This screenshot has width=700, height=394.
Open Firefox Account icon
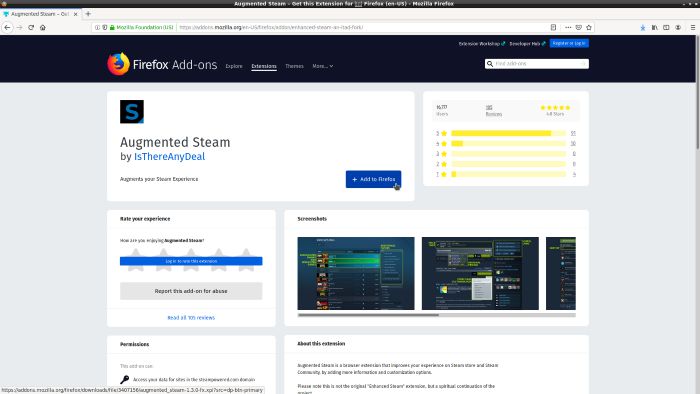678,27
